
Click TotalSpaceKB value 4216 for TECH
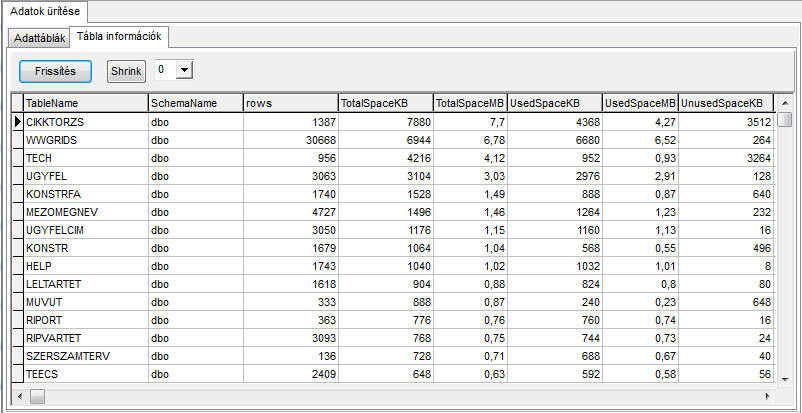pos(386,158)
